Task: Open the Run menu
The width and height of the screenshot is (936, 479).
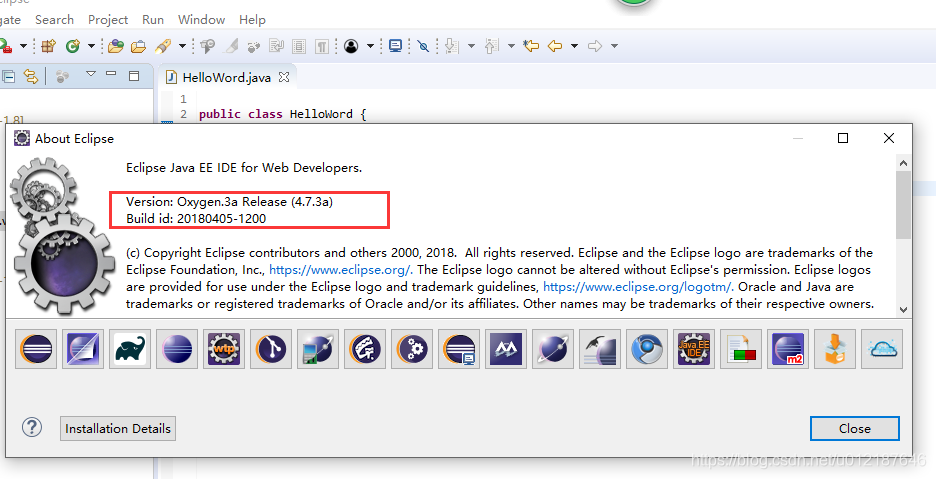Action: coord(153,20)
